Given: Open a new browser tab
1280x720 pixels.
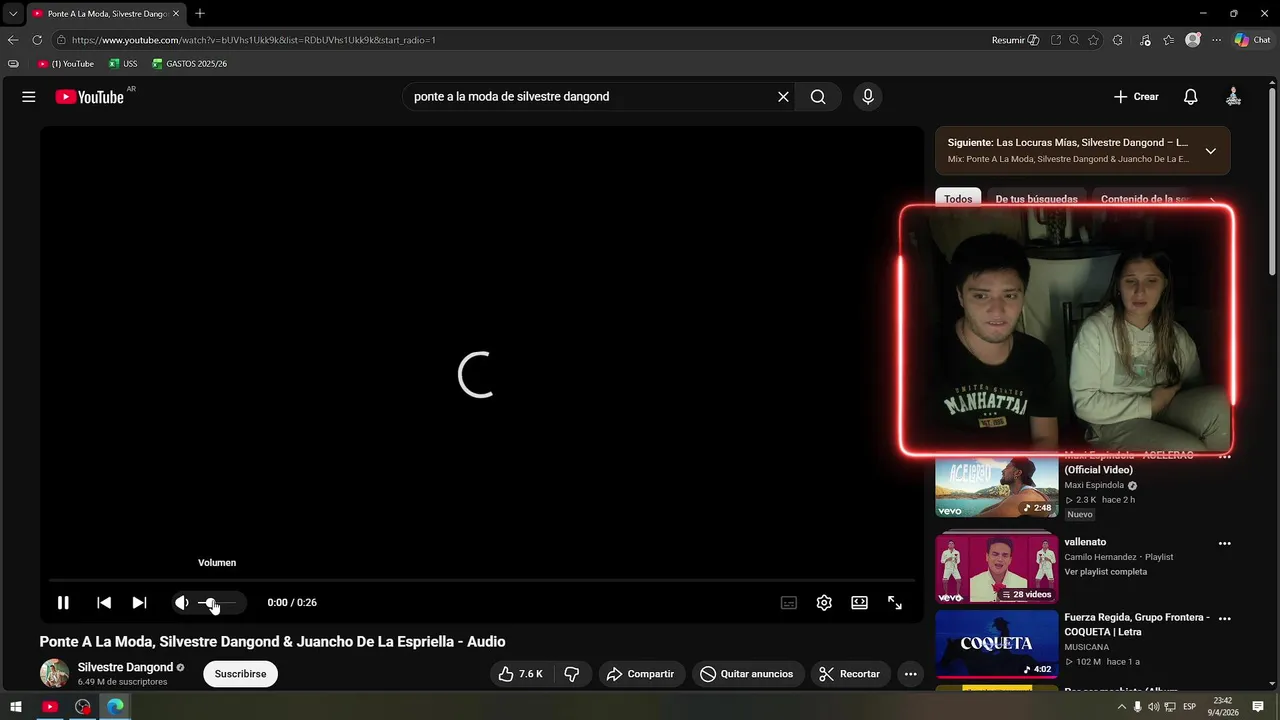Looking at the screenshot, I should (200, 13).
